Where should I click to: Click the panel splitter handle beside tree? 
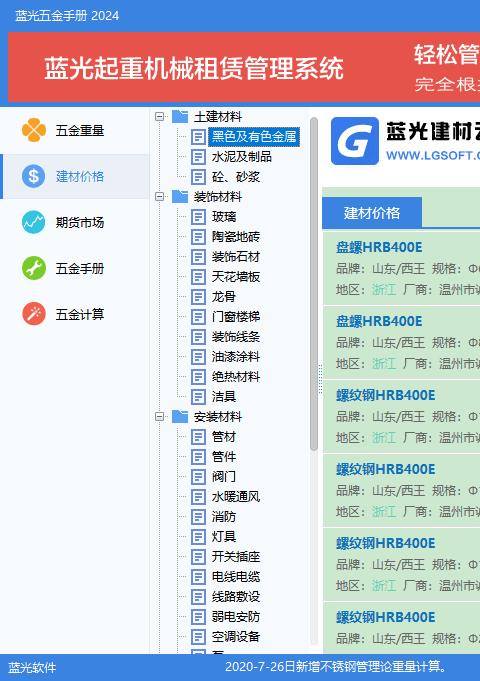pos(321,379)
